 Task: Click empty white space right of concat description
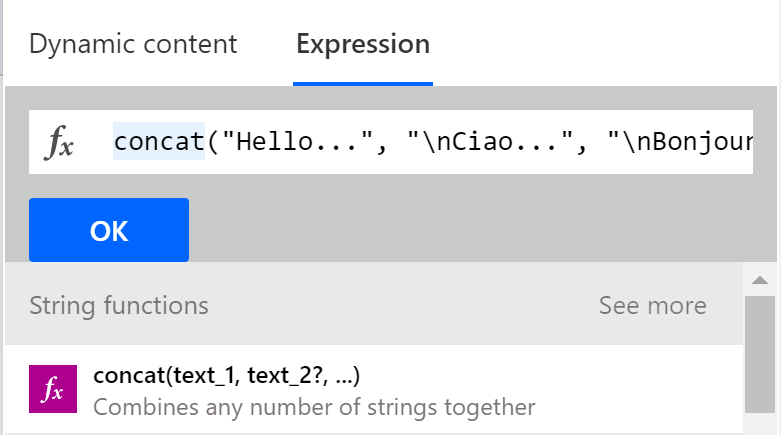pos(640,392)
